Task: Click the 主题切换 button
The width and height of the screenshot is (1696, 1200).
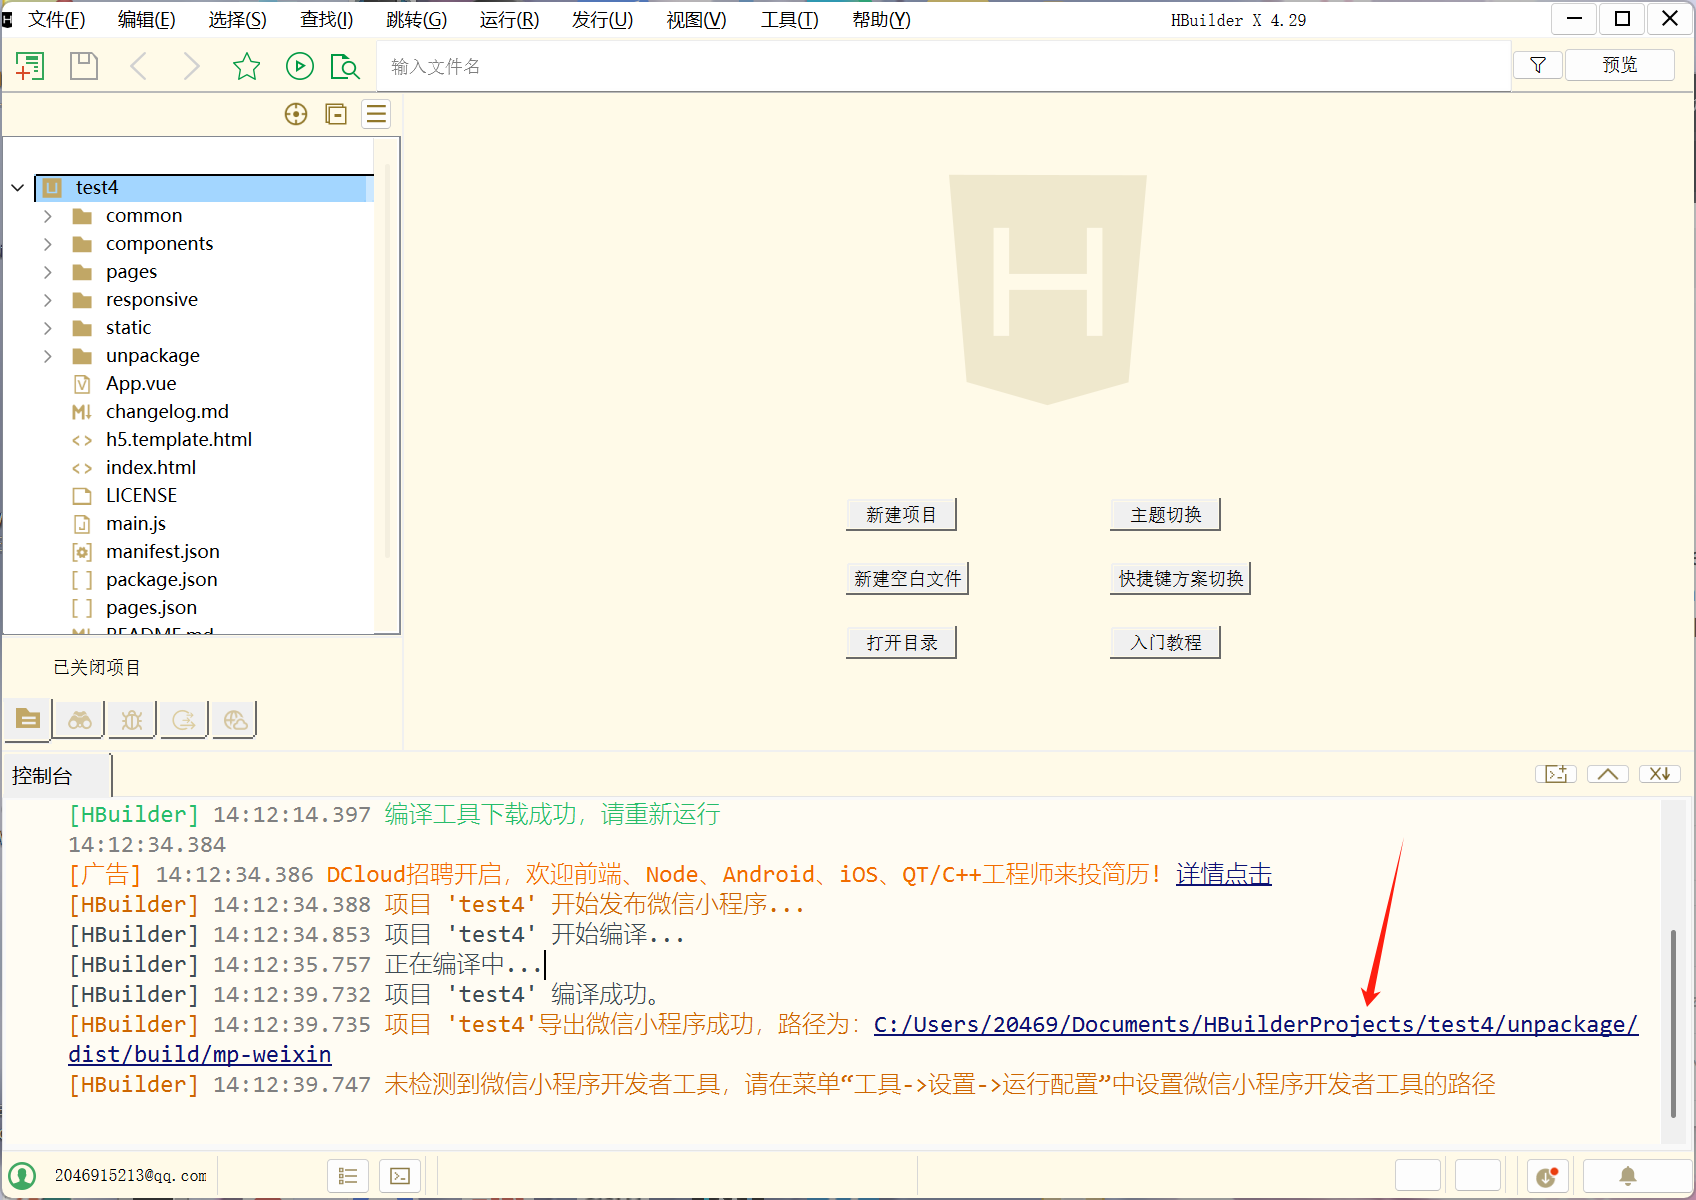Action: [x=1166, y=515]
